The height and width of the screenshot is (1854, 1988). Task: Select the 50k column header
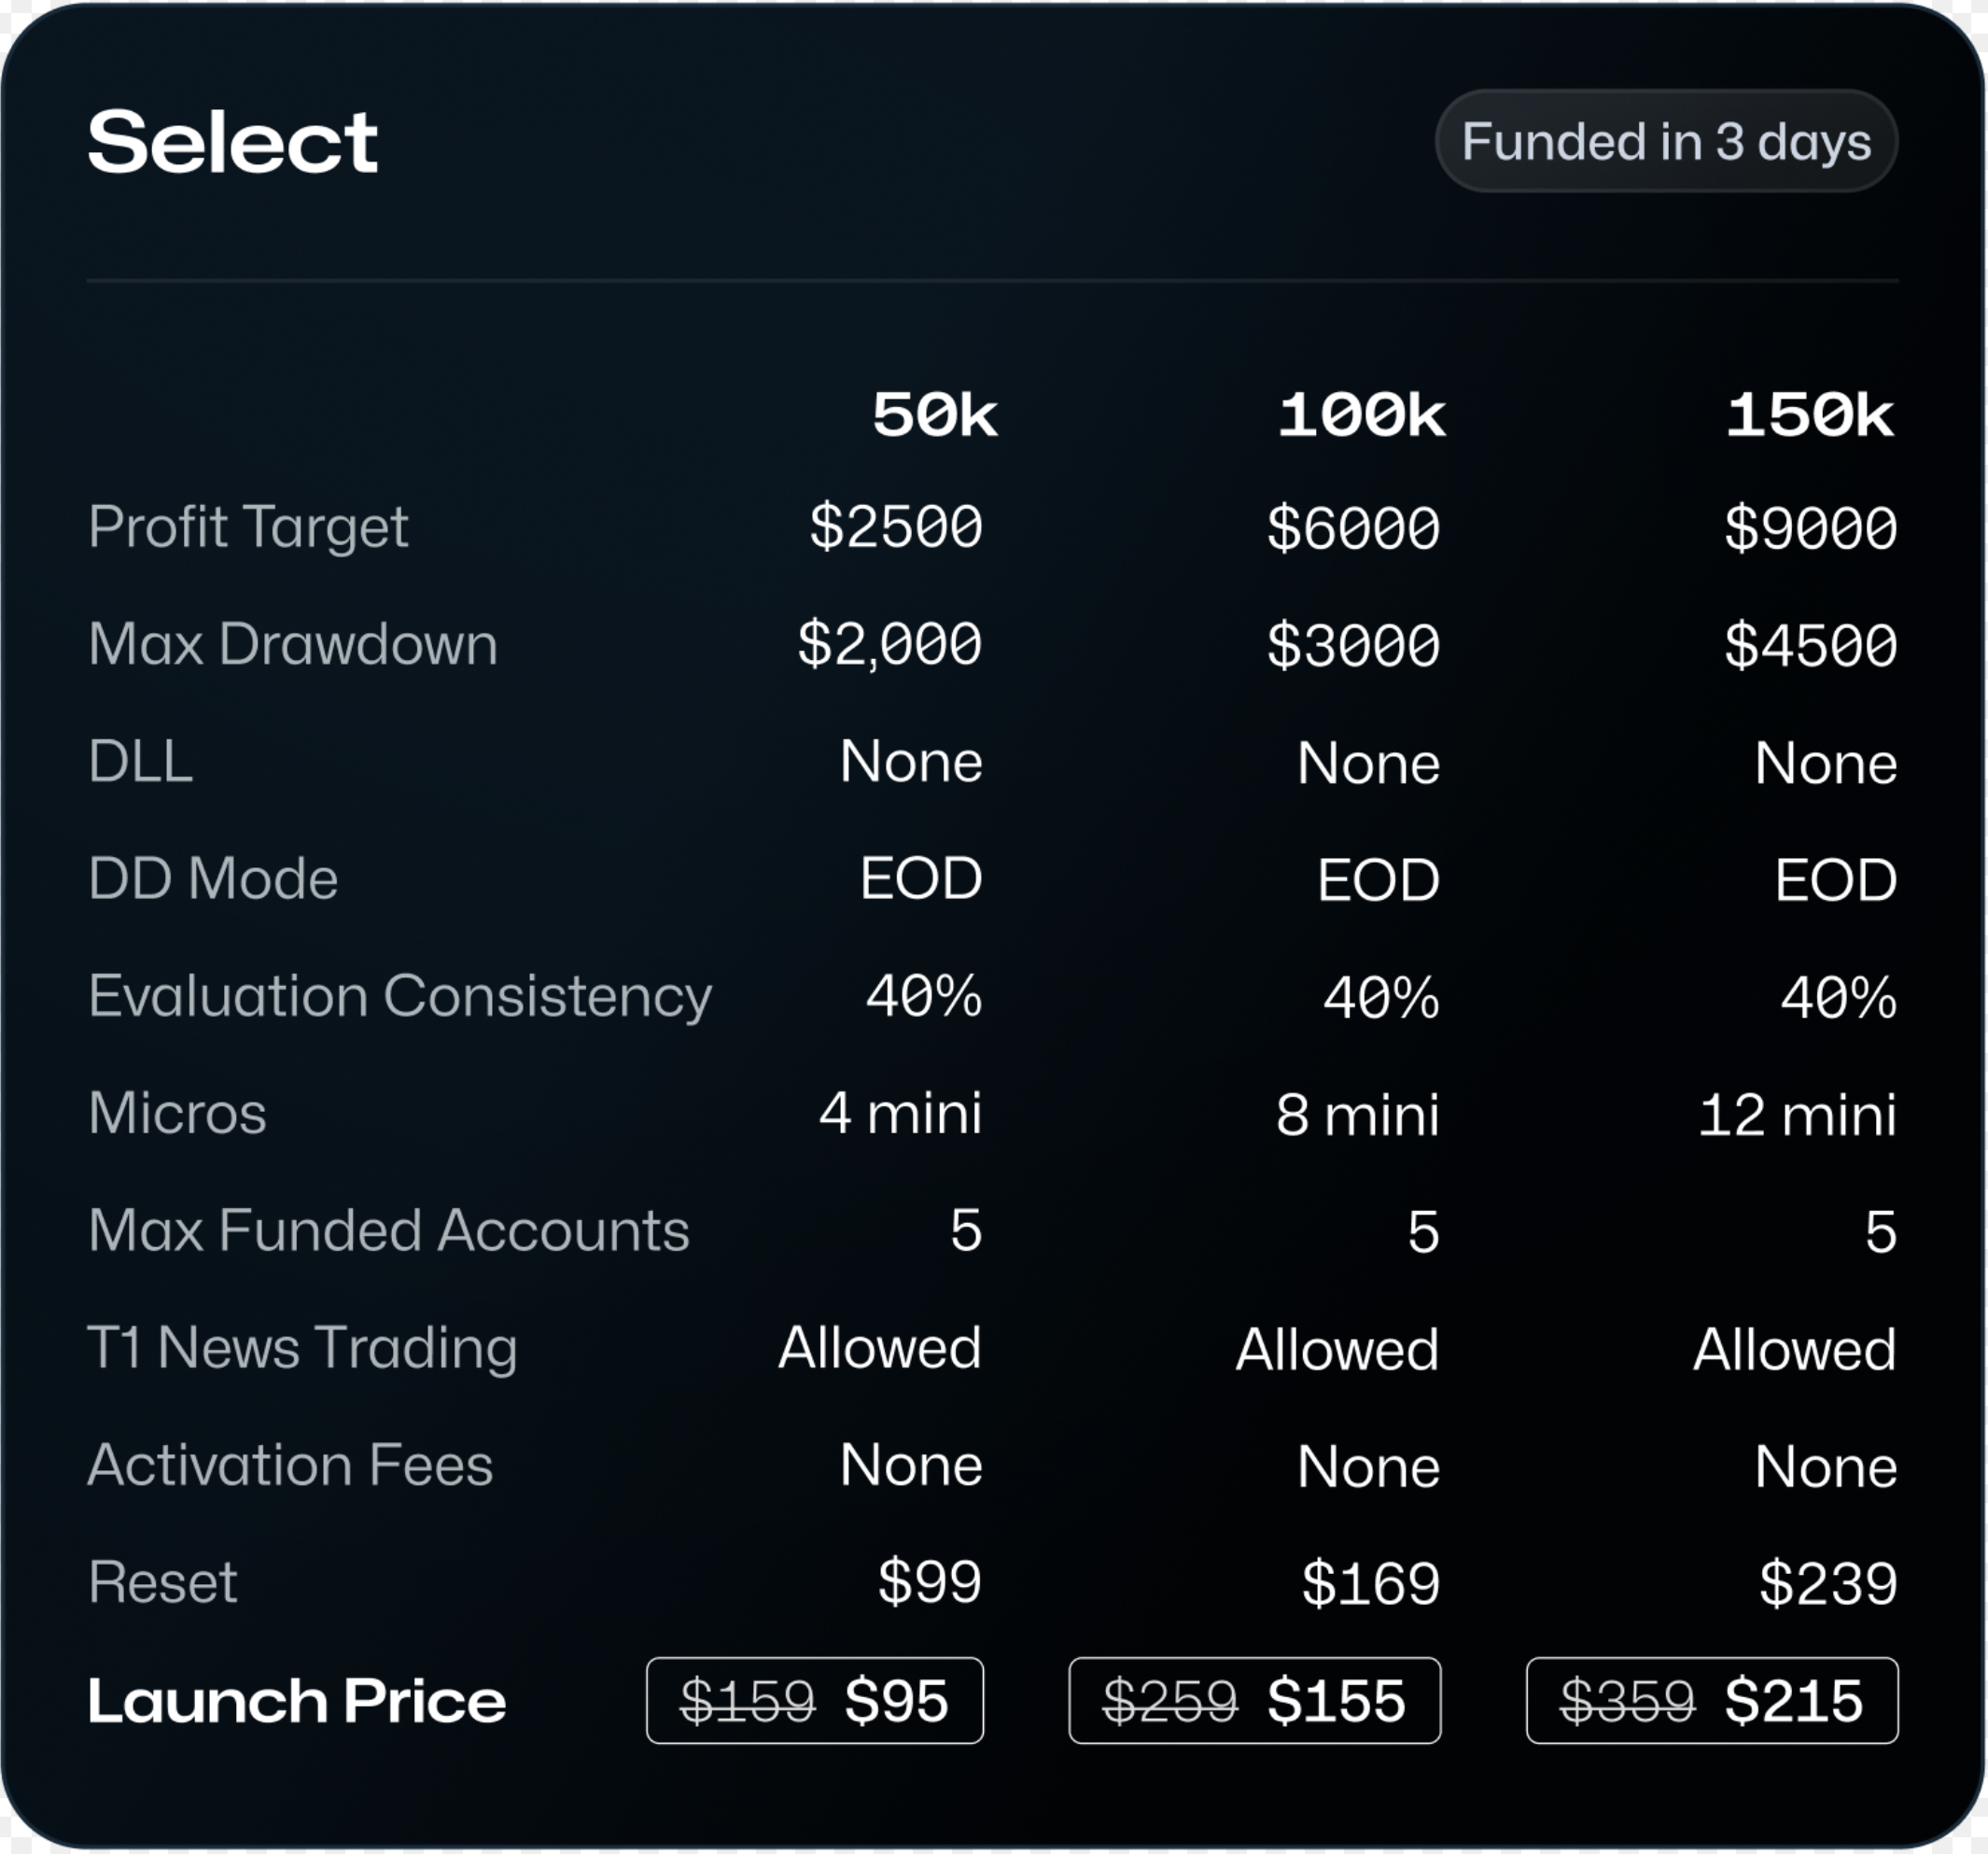[x=934, y=414]
